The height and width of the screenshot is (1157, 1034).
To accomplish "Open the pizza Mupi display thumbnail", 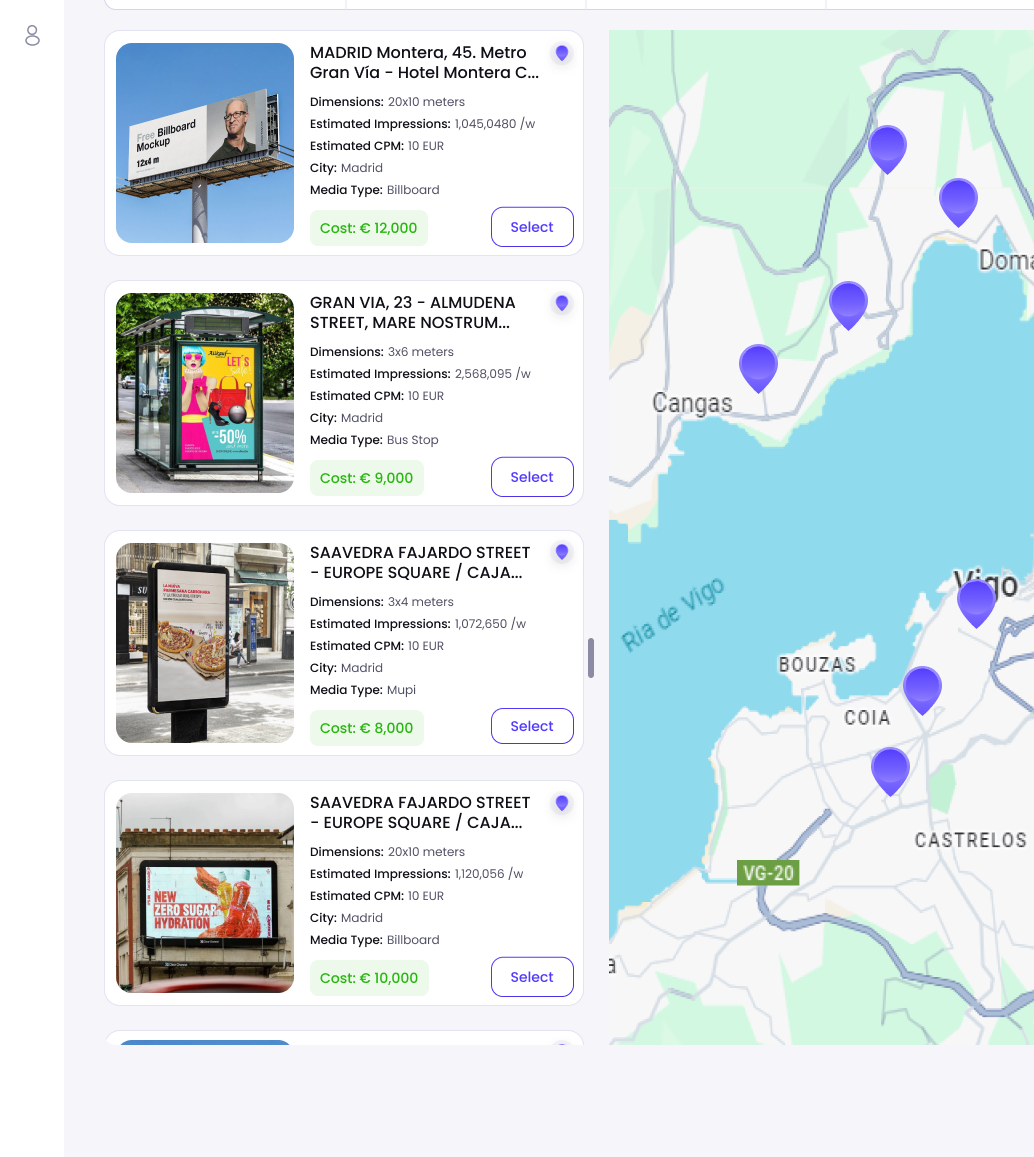I will pyautogui.click(x=205, y=643).
